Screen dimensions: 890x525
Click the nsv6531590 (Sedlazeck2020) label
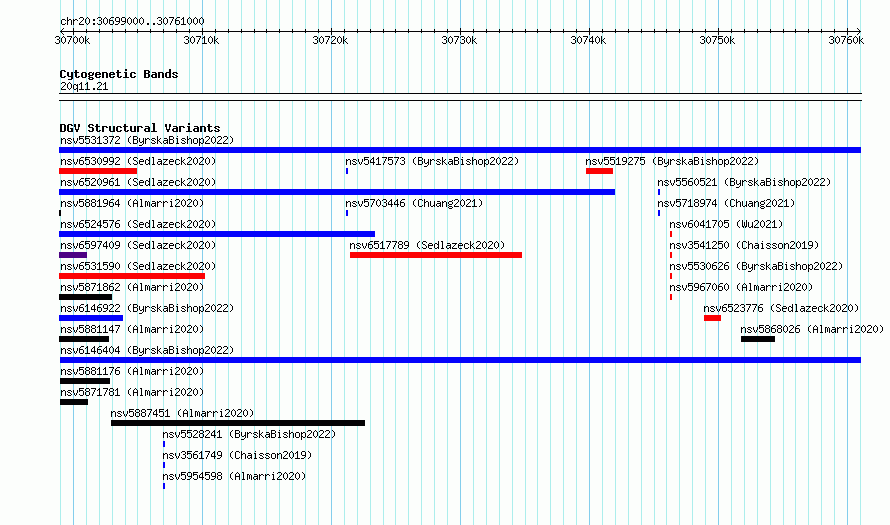(x=138, y=266)
